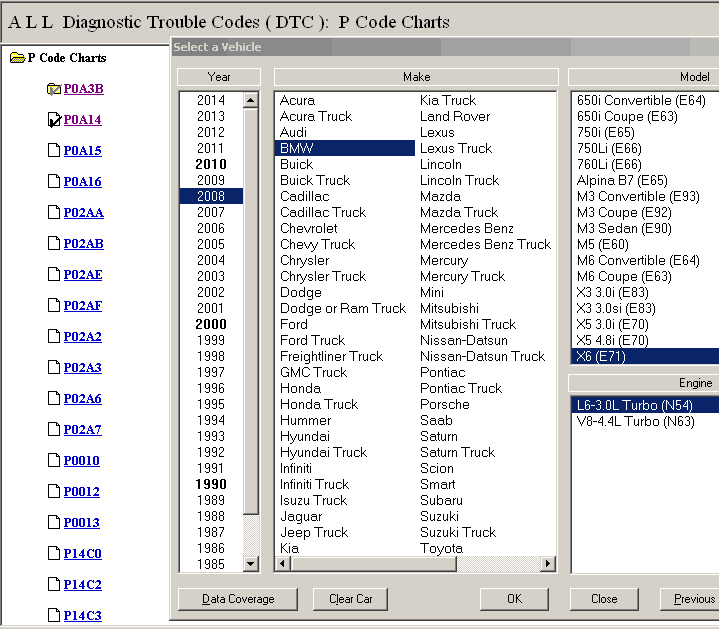Click the Previous button
719x629 pixels.
[690, 599]
